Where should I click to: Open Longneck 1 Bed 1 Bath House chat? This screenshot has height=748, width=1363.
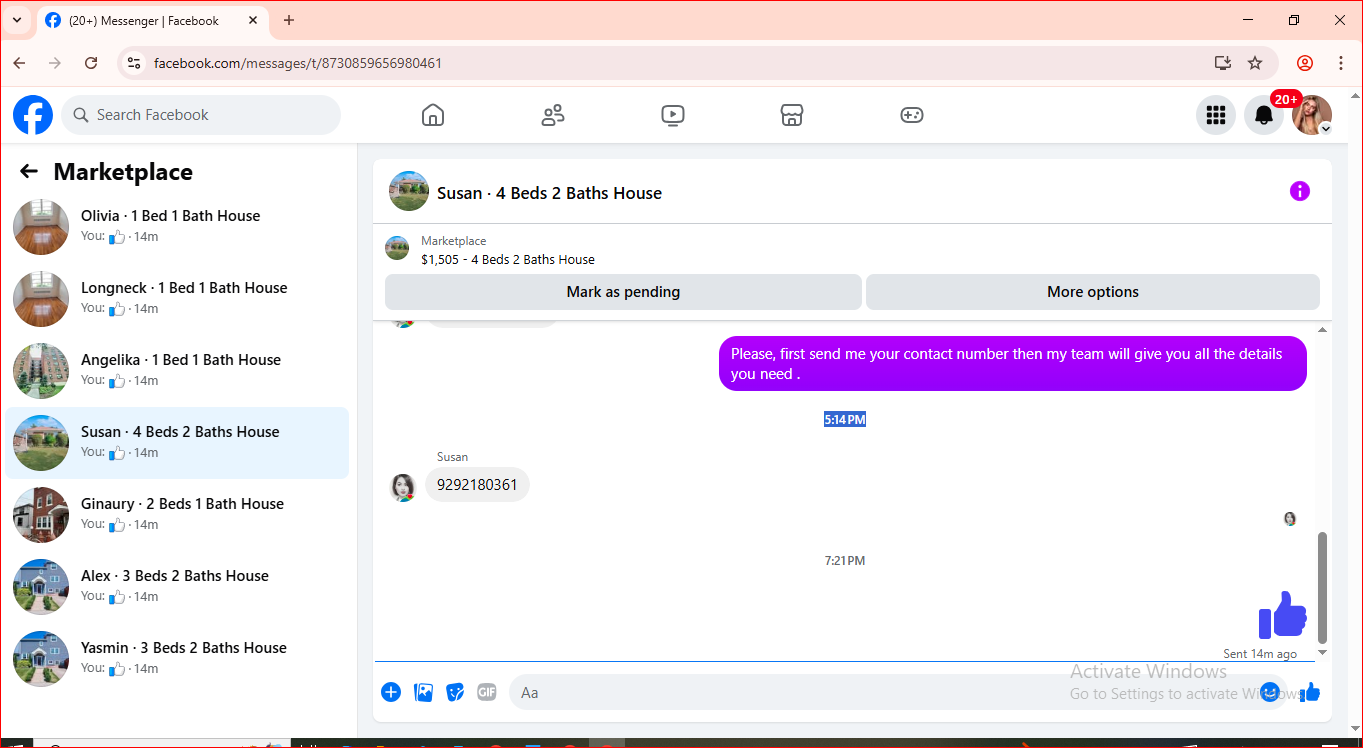click(x=177, y=298)
